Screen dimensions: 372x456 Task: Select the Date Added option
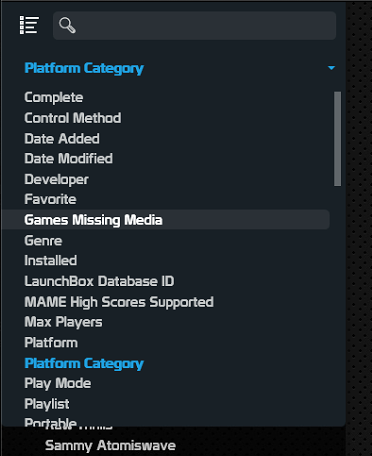coord(62,138)
